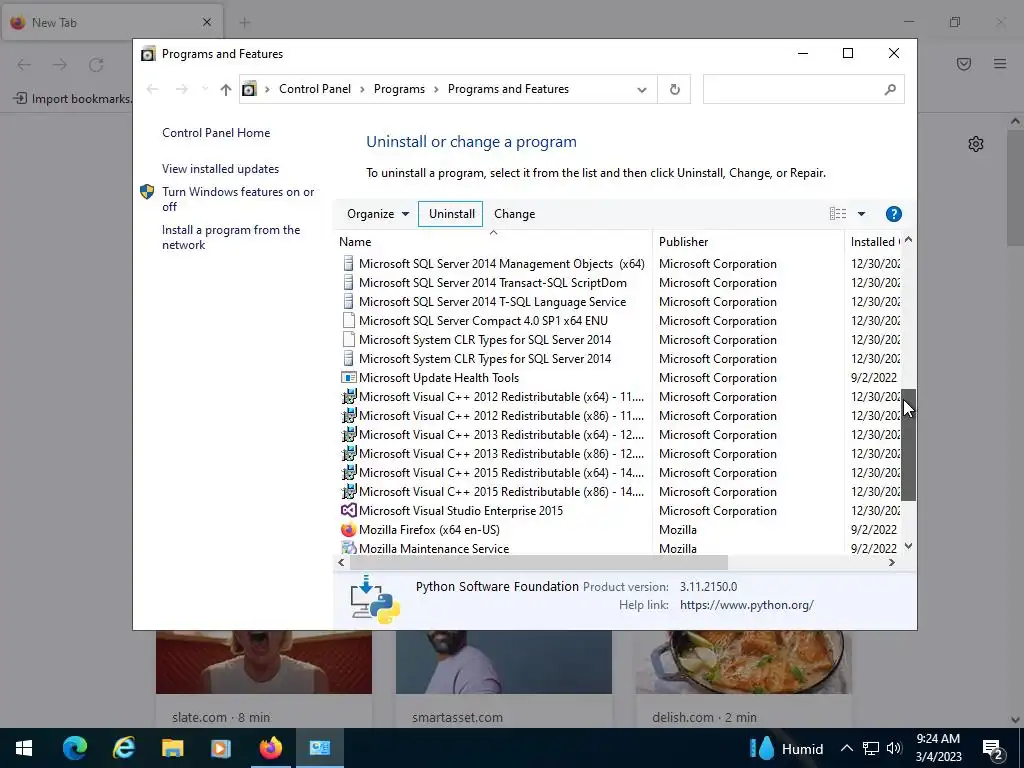Select Microsoft SQL Server 2014 Management Objects (x64)

pos(502,264)
